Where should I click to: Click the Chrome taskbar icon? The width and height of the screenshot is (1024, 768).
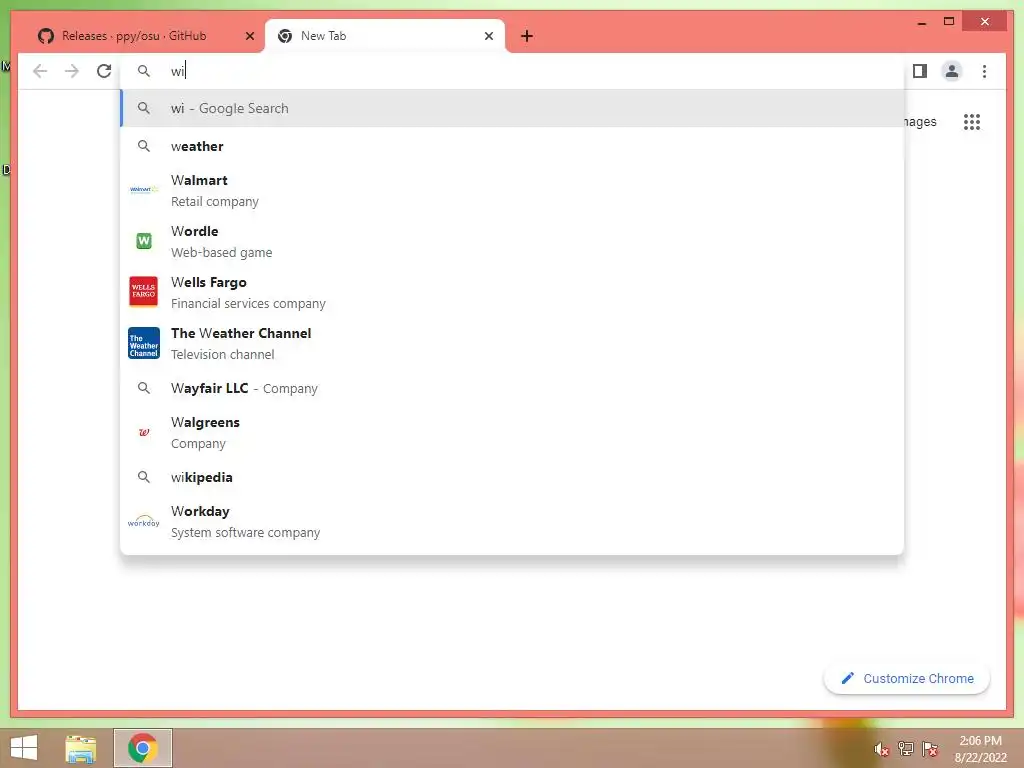tap(142, 748)
